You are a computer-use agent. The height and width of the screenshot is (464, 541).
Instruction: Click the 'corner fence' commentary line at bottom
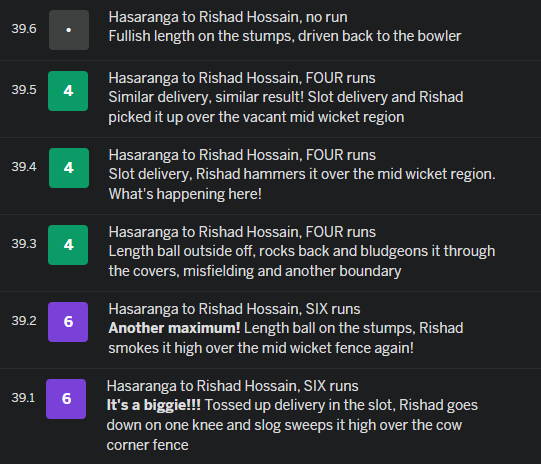[x=148, y=445]
